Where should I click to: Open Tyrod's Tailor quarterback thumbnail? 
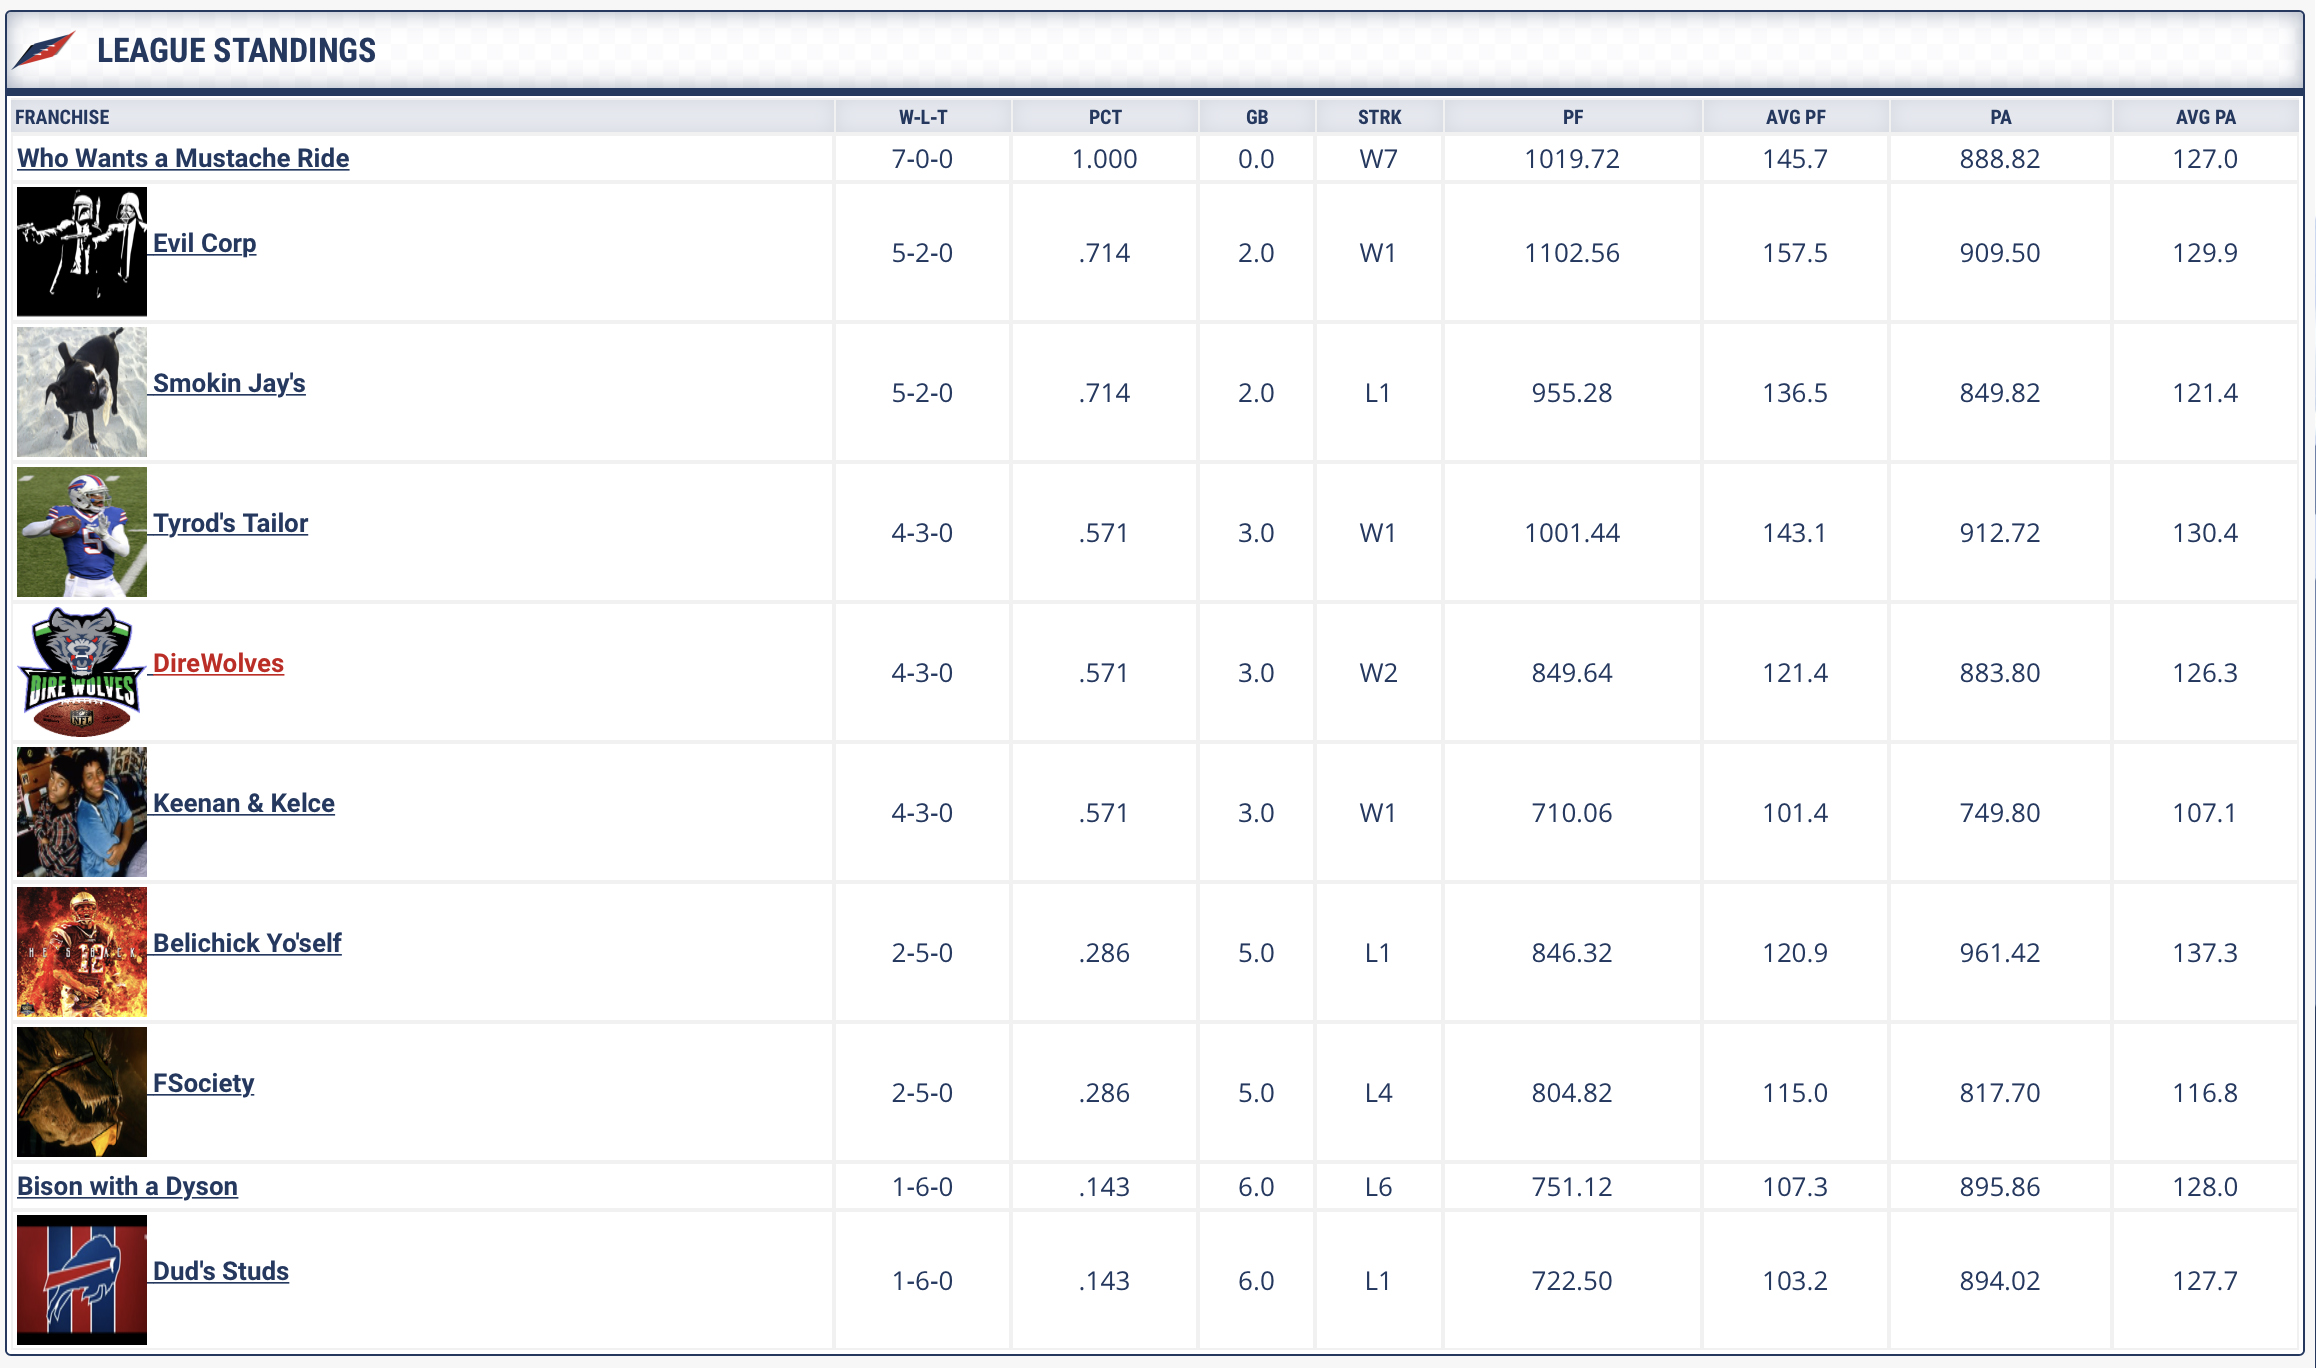click(82, 532)
